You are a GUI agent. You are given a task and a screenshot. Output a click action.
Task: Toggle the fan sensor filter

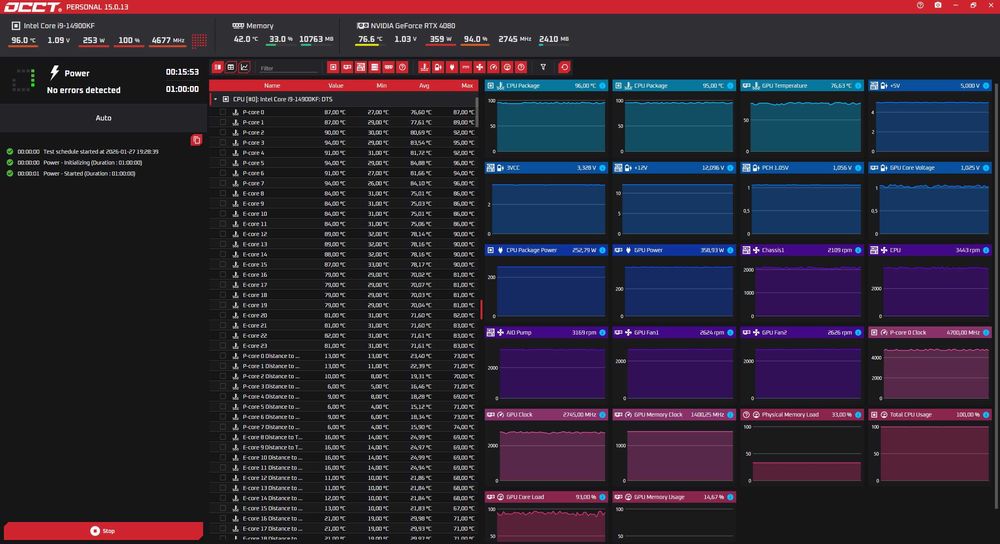click(480, 67)
